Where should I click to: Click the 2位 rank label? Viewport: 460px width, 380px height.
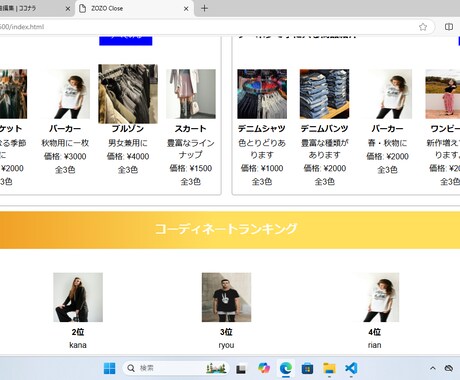(x=78, y=332)
